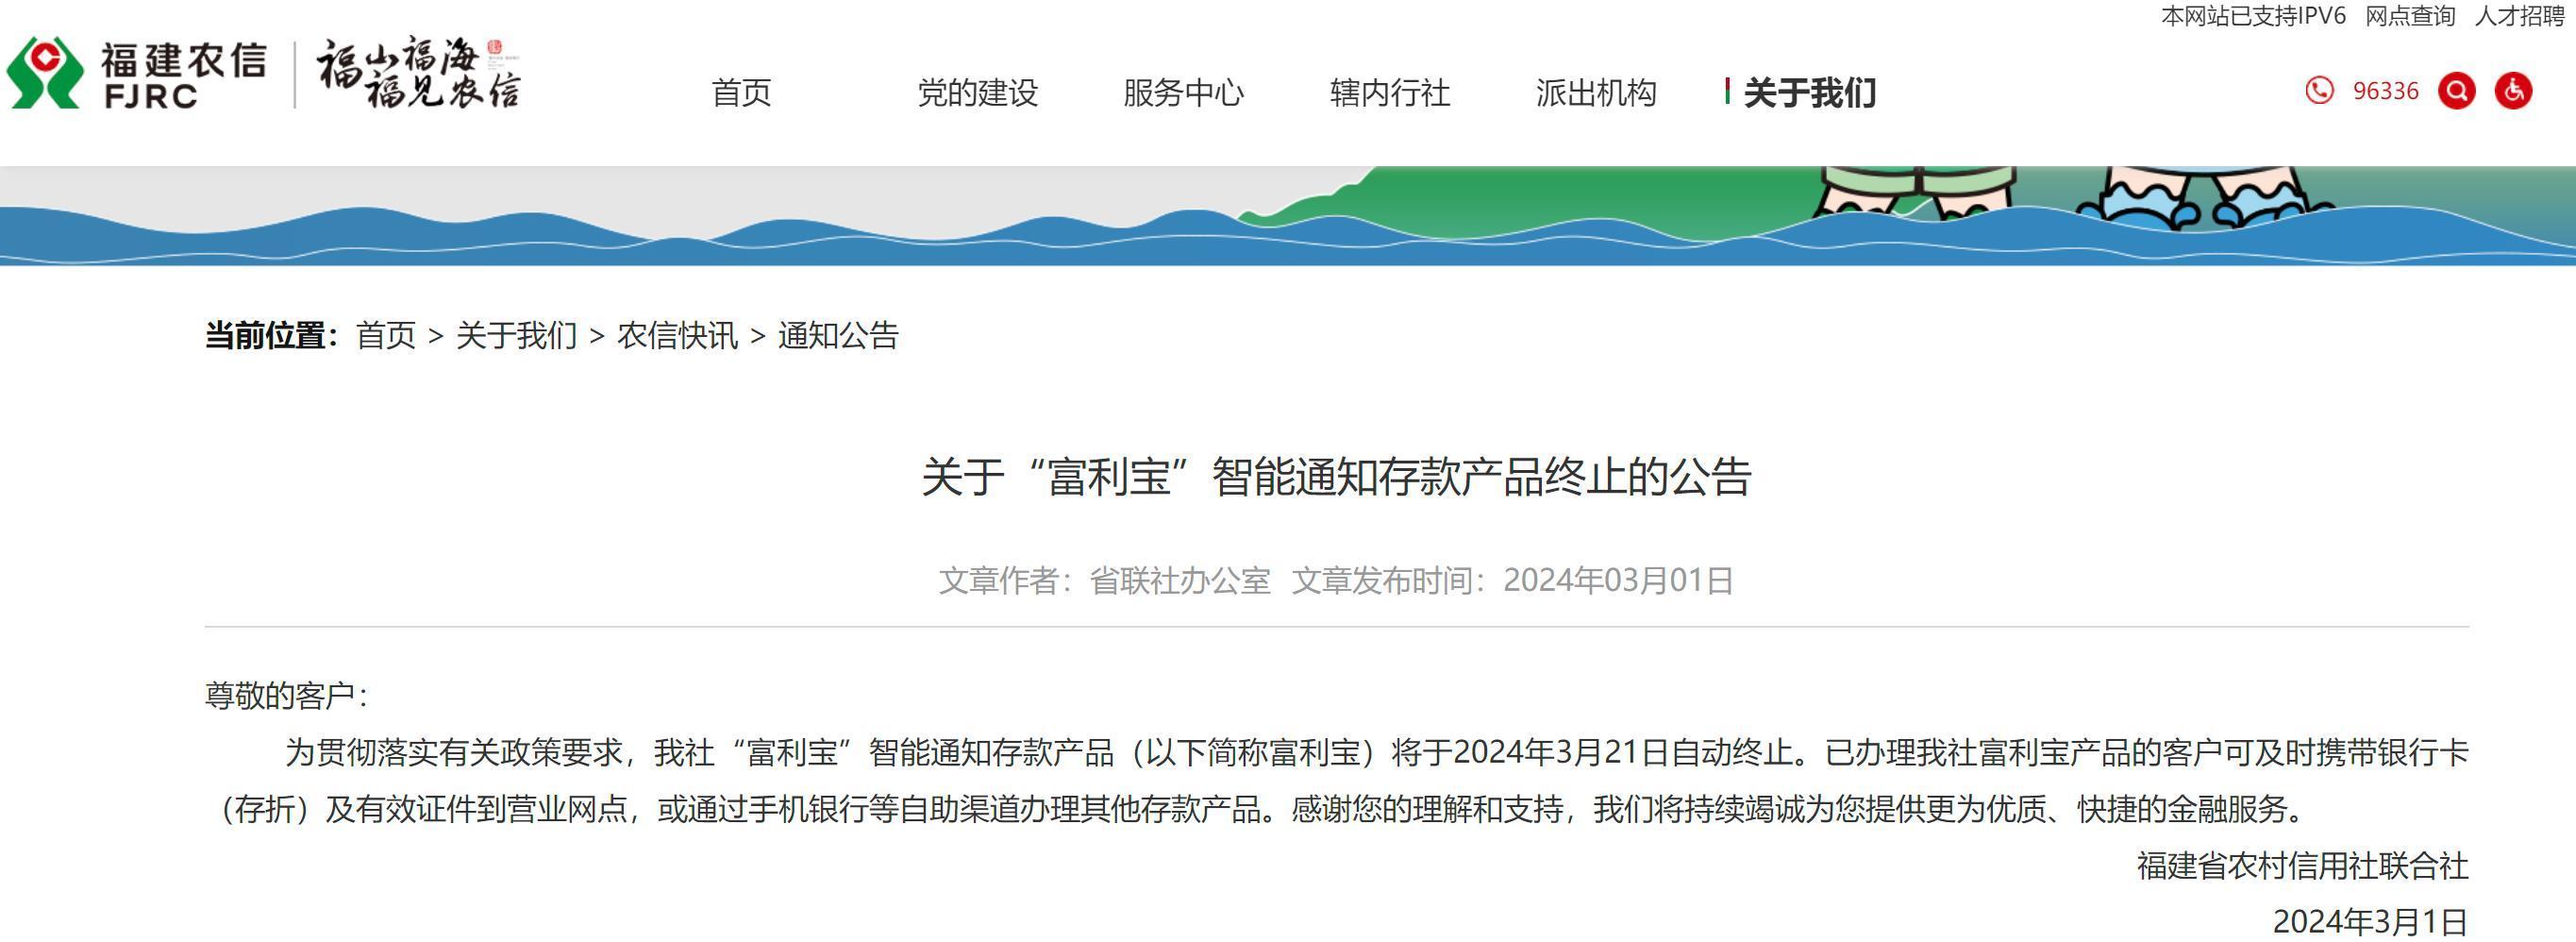This screenshot has width=2576, height=942.
Task: Click the red phone icon beside 96336
Action: (x=2319, y=91)
